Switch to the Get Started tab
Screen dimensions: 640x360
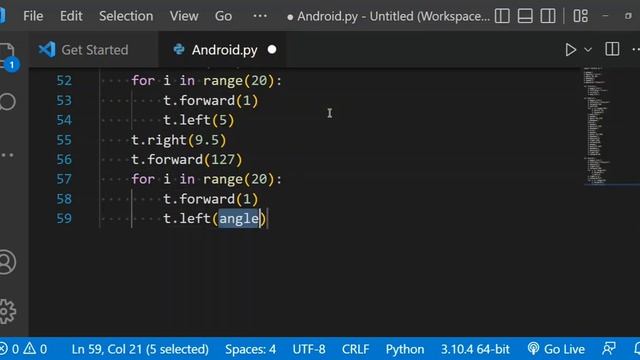pos(94,50)
